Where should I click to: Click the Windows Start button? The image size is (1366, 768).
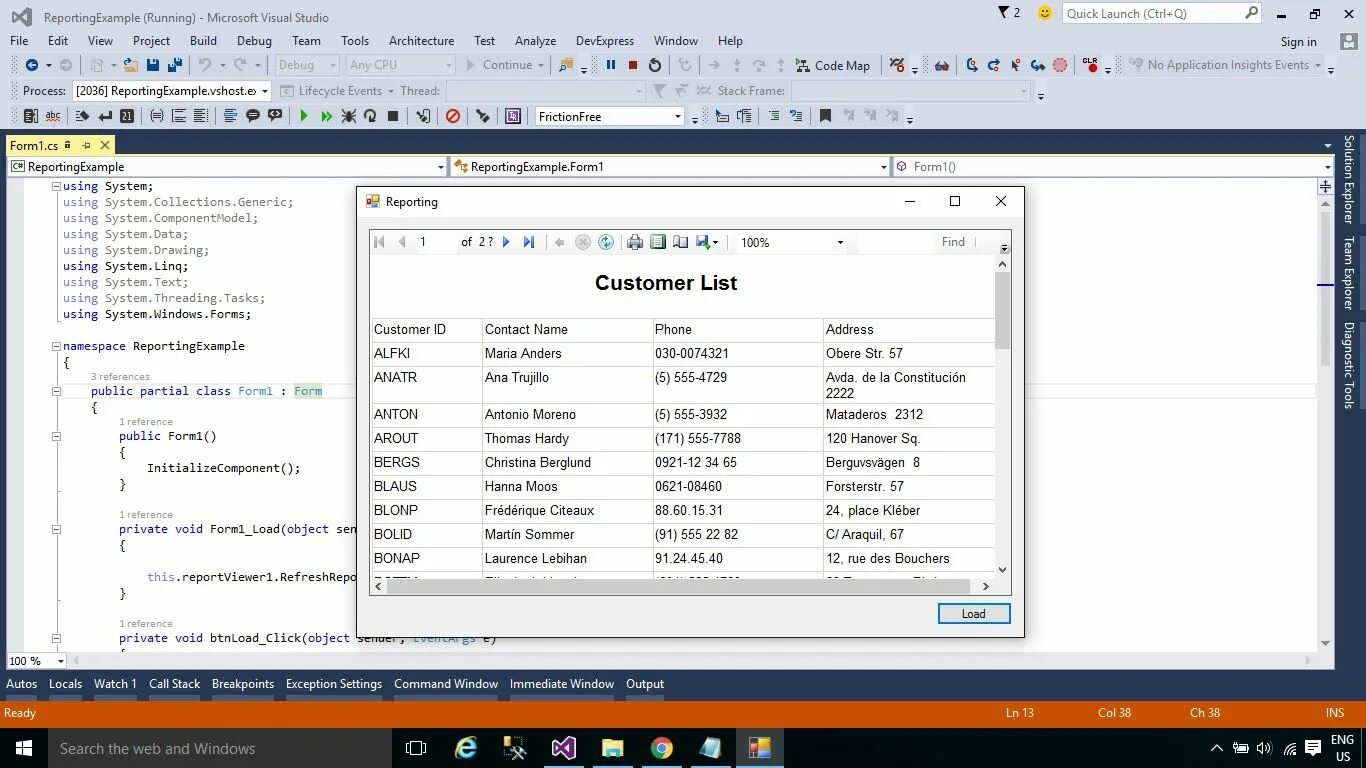[x=24, y=748]
